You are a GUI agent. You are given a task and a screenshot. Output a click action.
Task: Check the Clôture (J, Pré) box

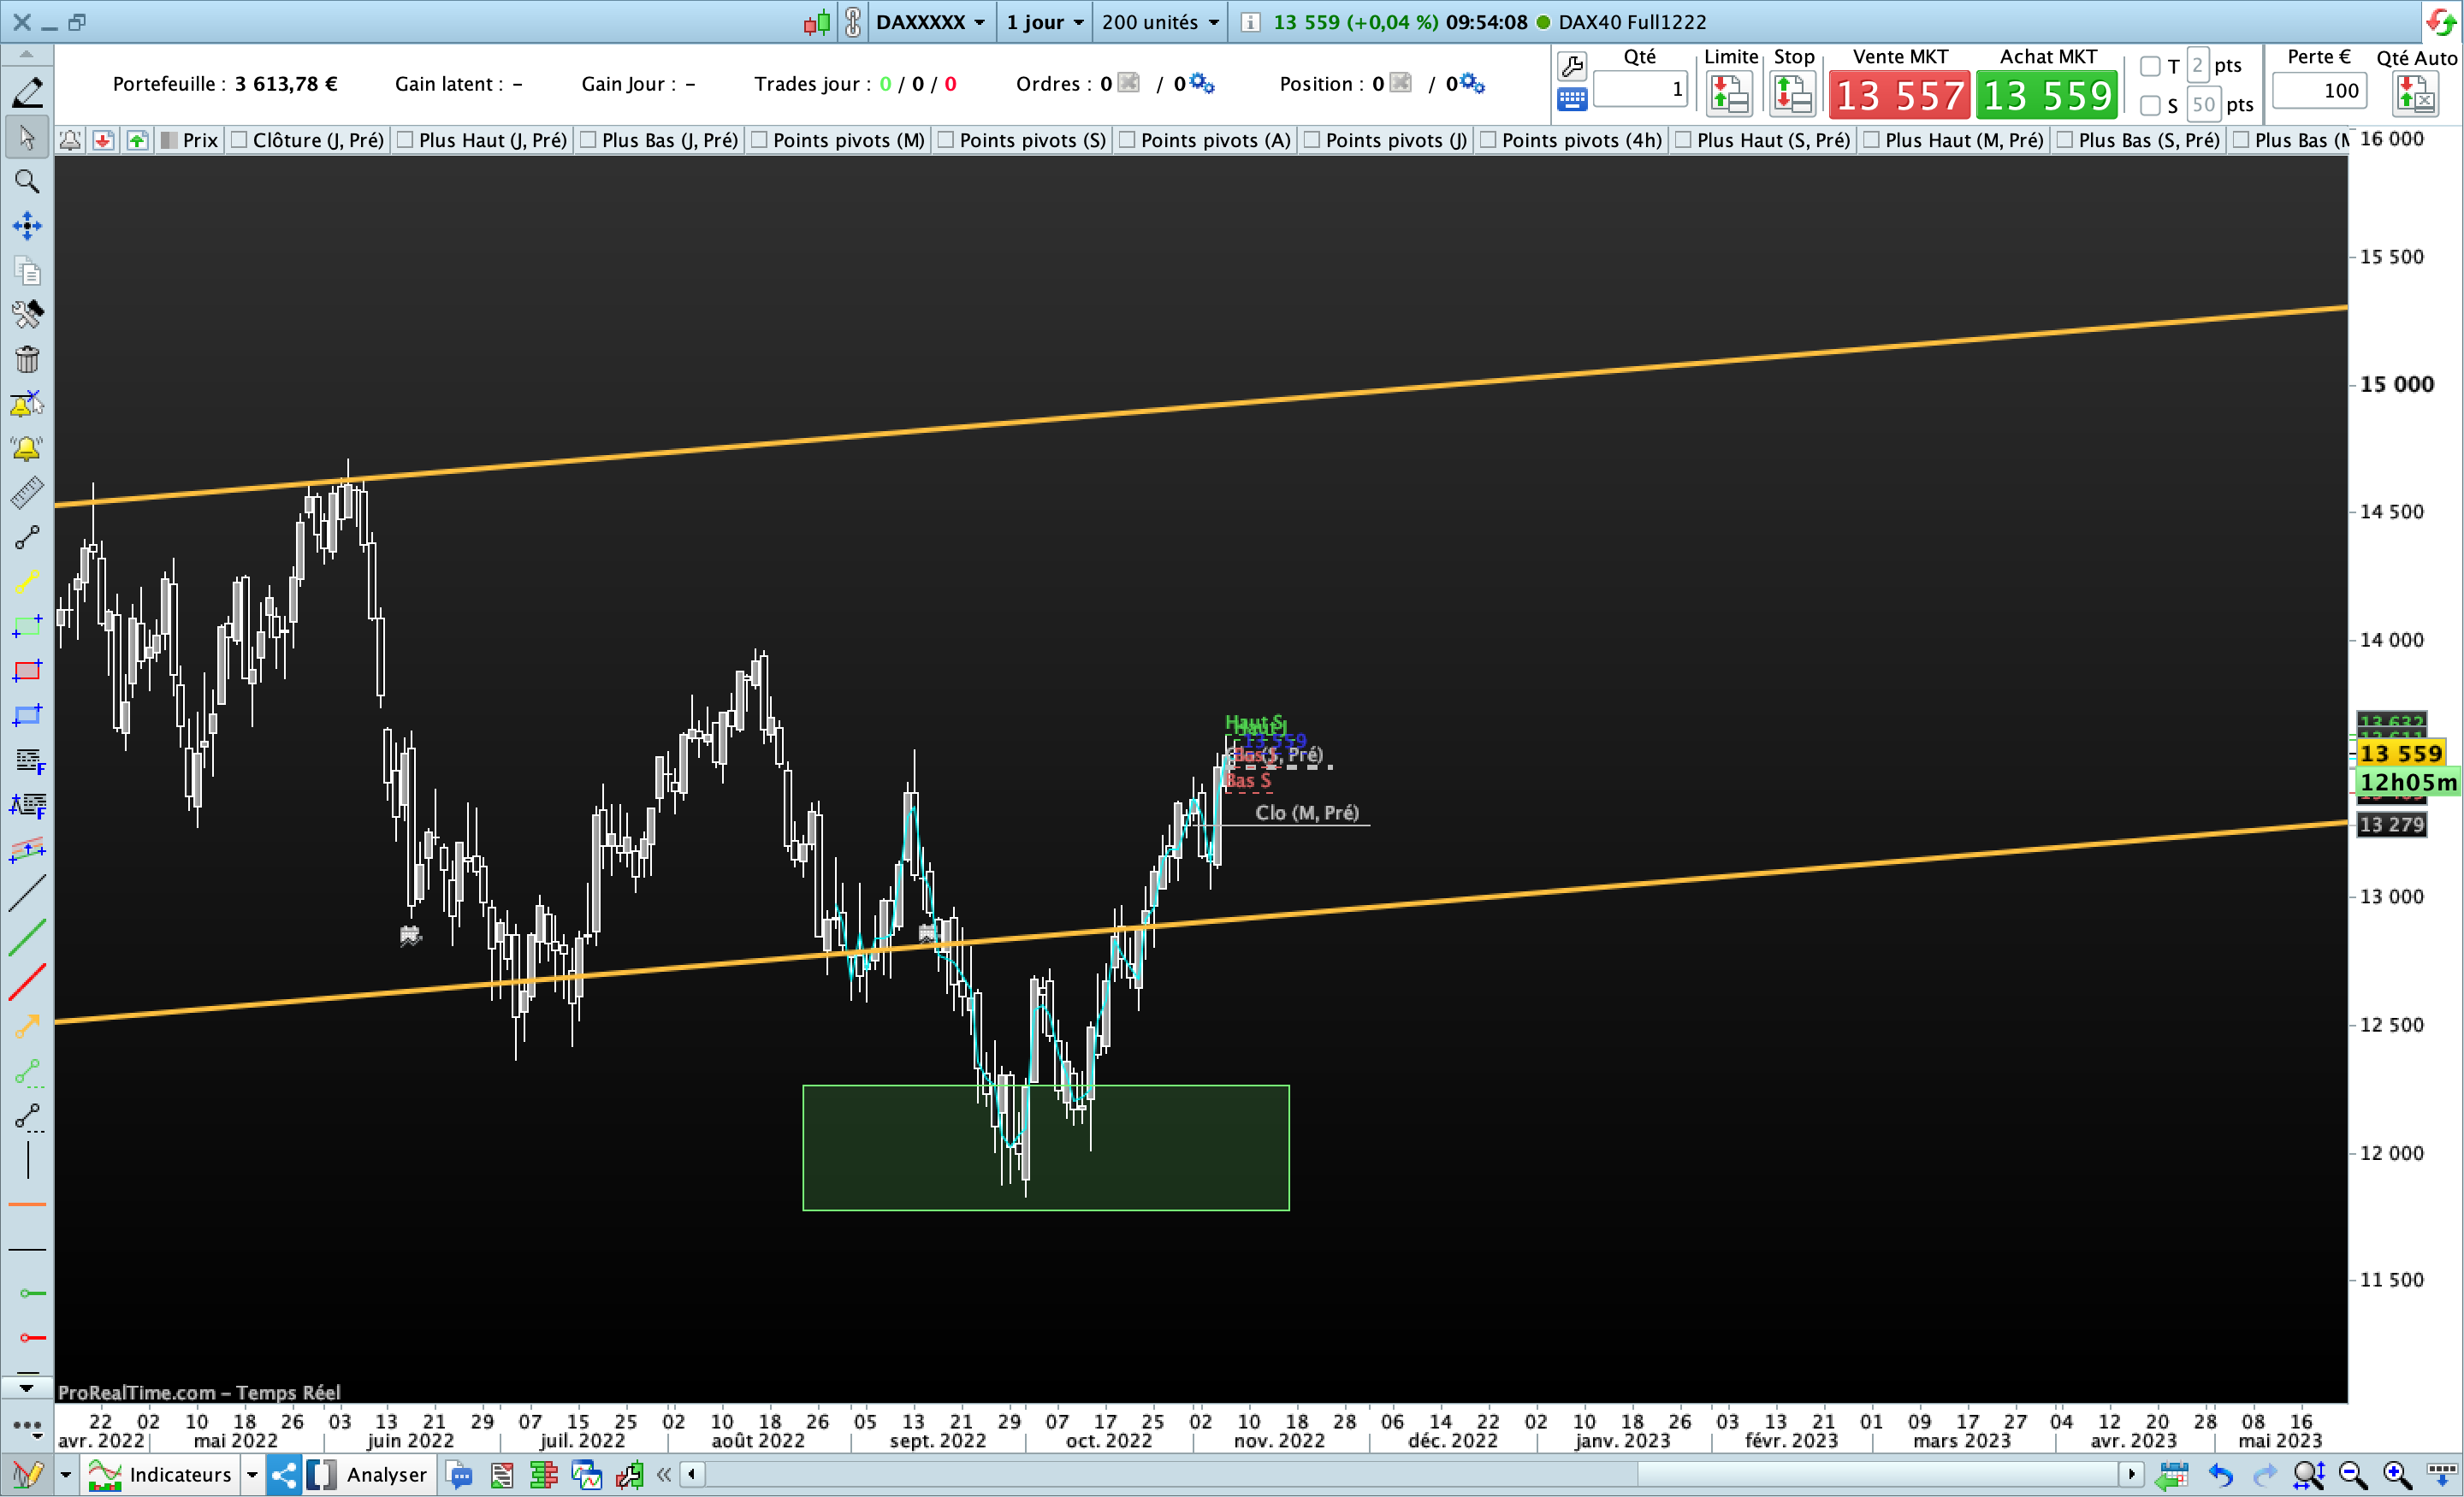coord(240,140)
